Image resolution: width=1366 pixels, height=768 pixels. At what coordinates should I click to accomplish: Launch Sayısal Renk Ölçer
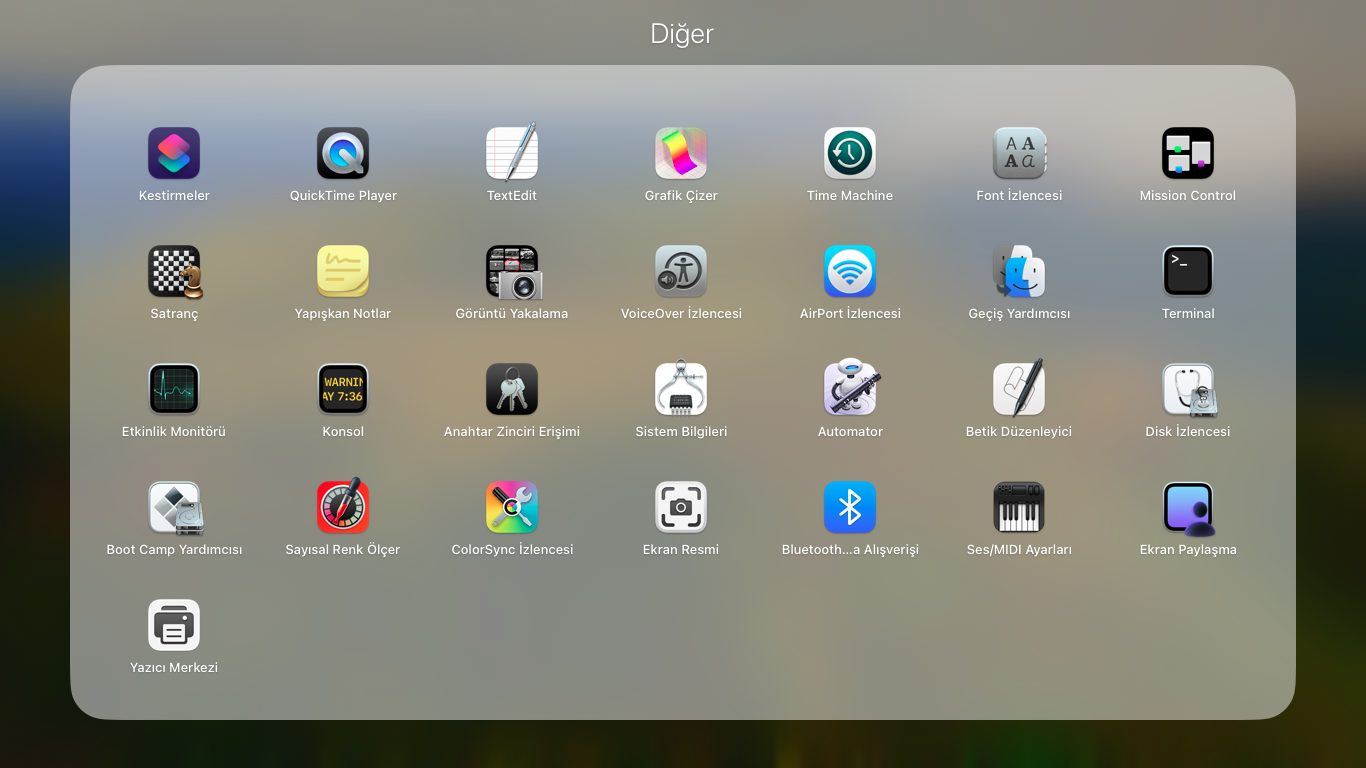[x=343, y=508]
